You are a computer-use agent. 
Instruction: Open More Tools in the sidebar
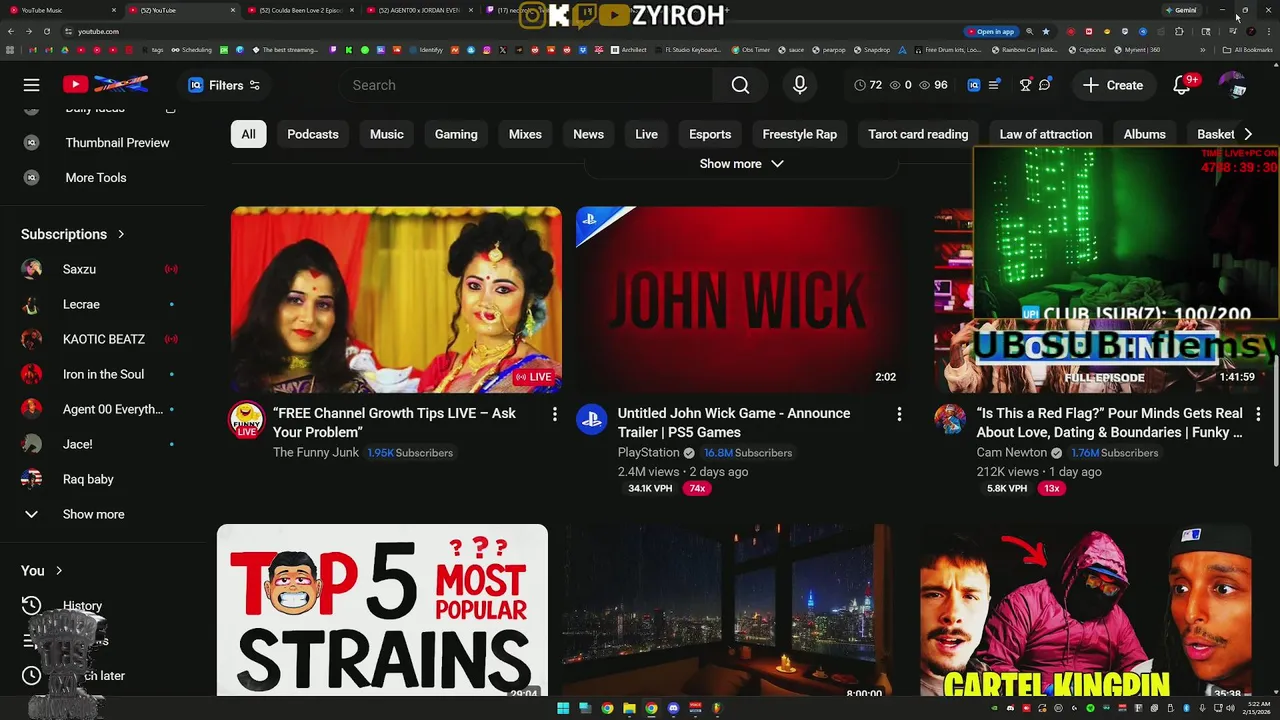96,178
